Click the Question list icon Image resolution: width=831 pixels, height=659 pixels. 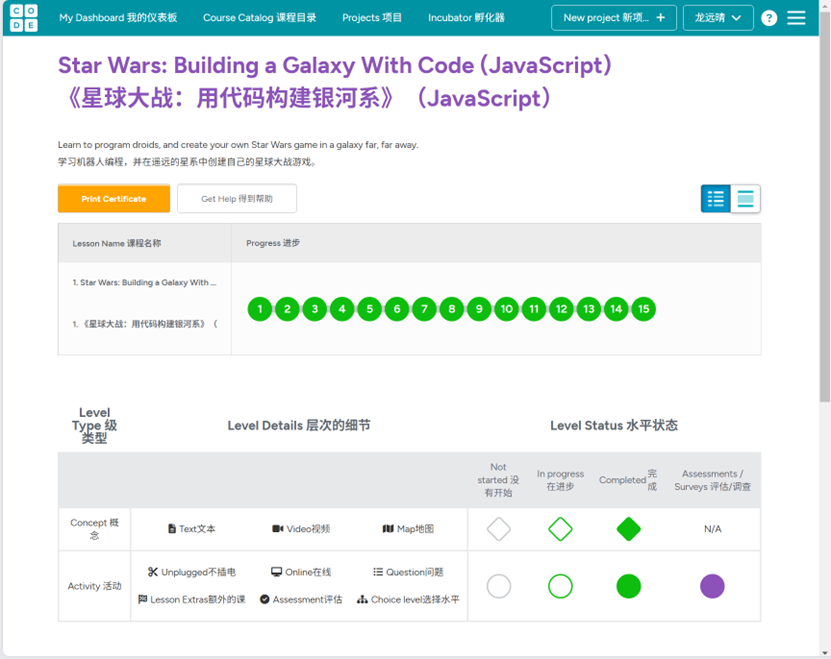378,572
